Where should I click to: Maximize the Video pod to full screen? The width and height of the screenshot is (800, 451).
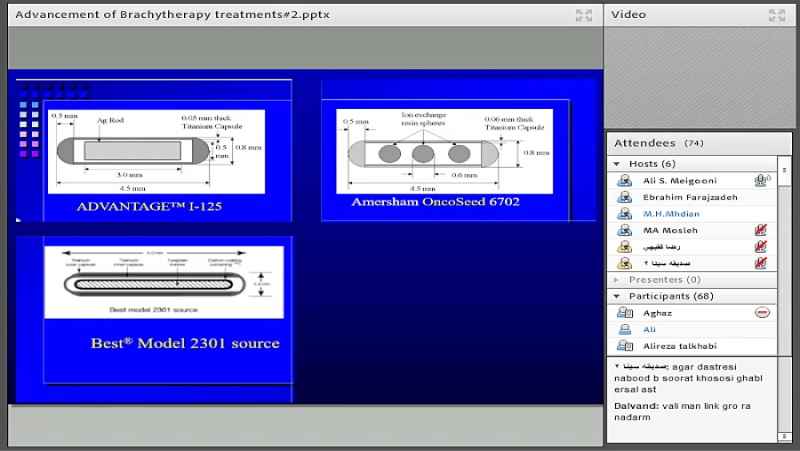click(776, 15)
